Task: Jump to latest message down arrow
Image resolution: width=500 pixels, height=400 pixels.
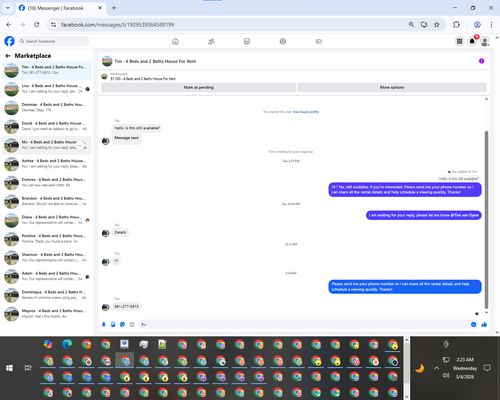Action: pos(486,313)
